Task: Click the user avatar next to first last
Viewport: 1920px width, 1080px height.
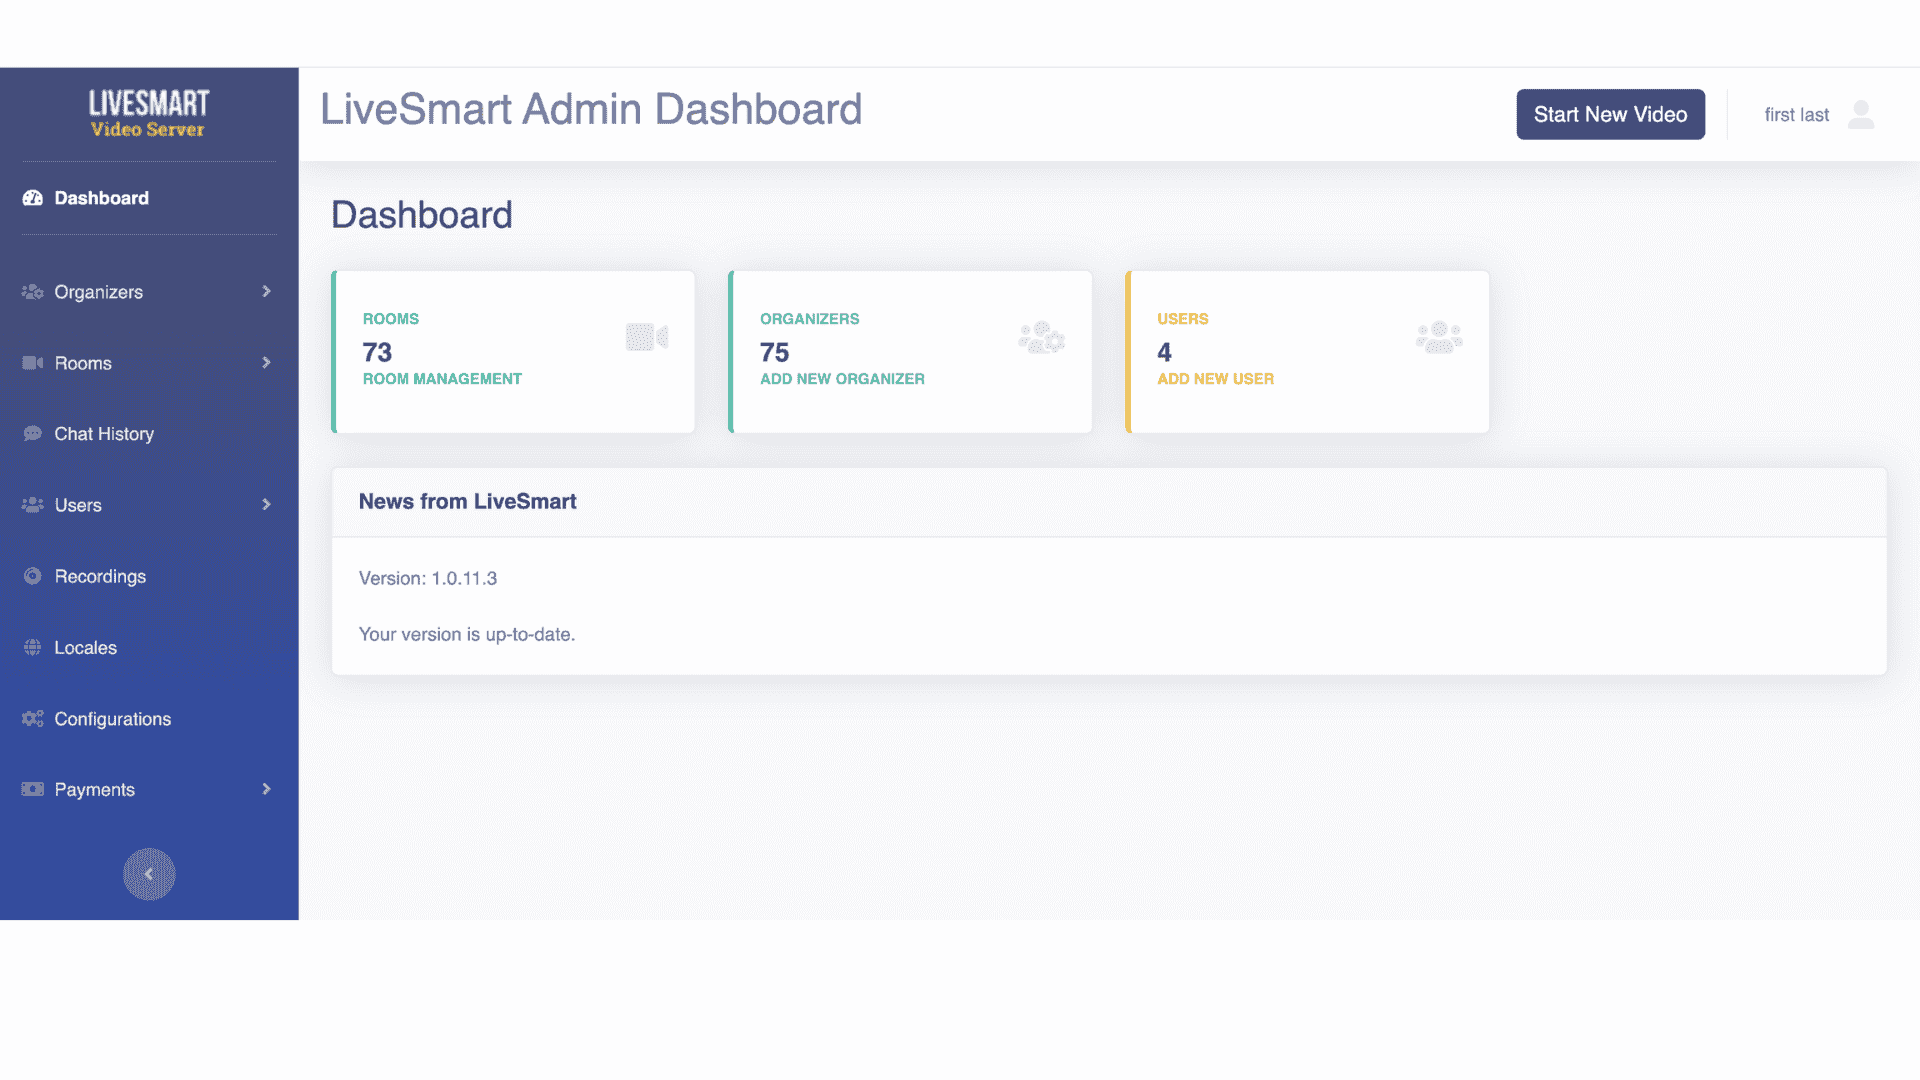Action: [x=1861, y=114]
